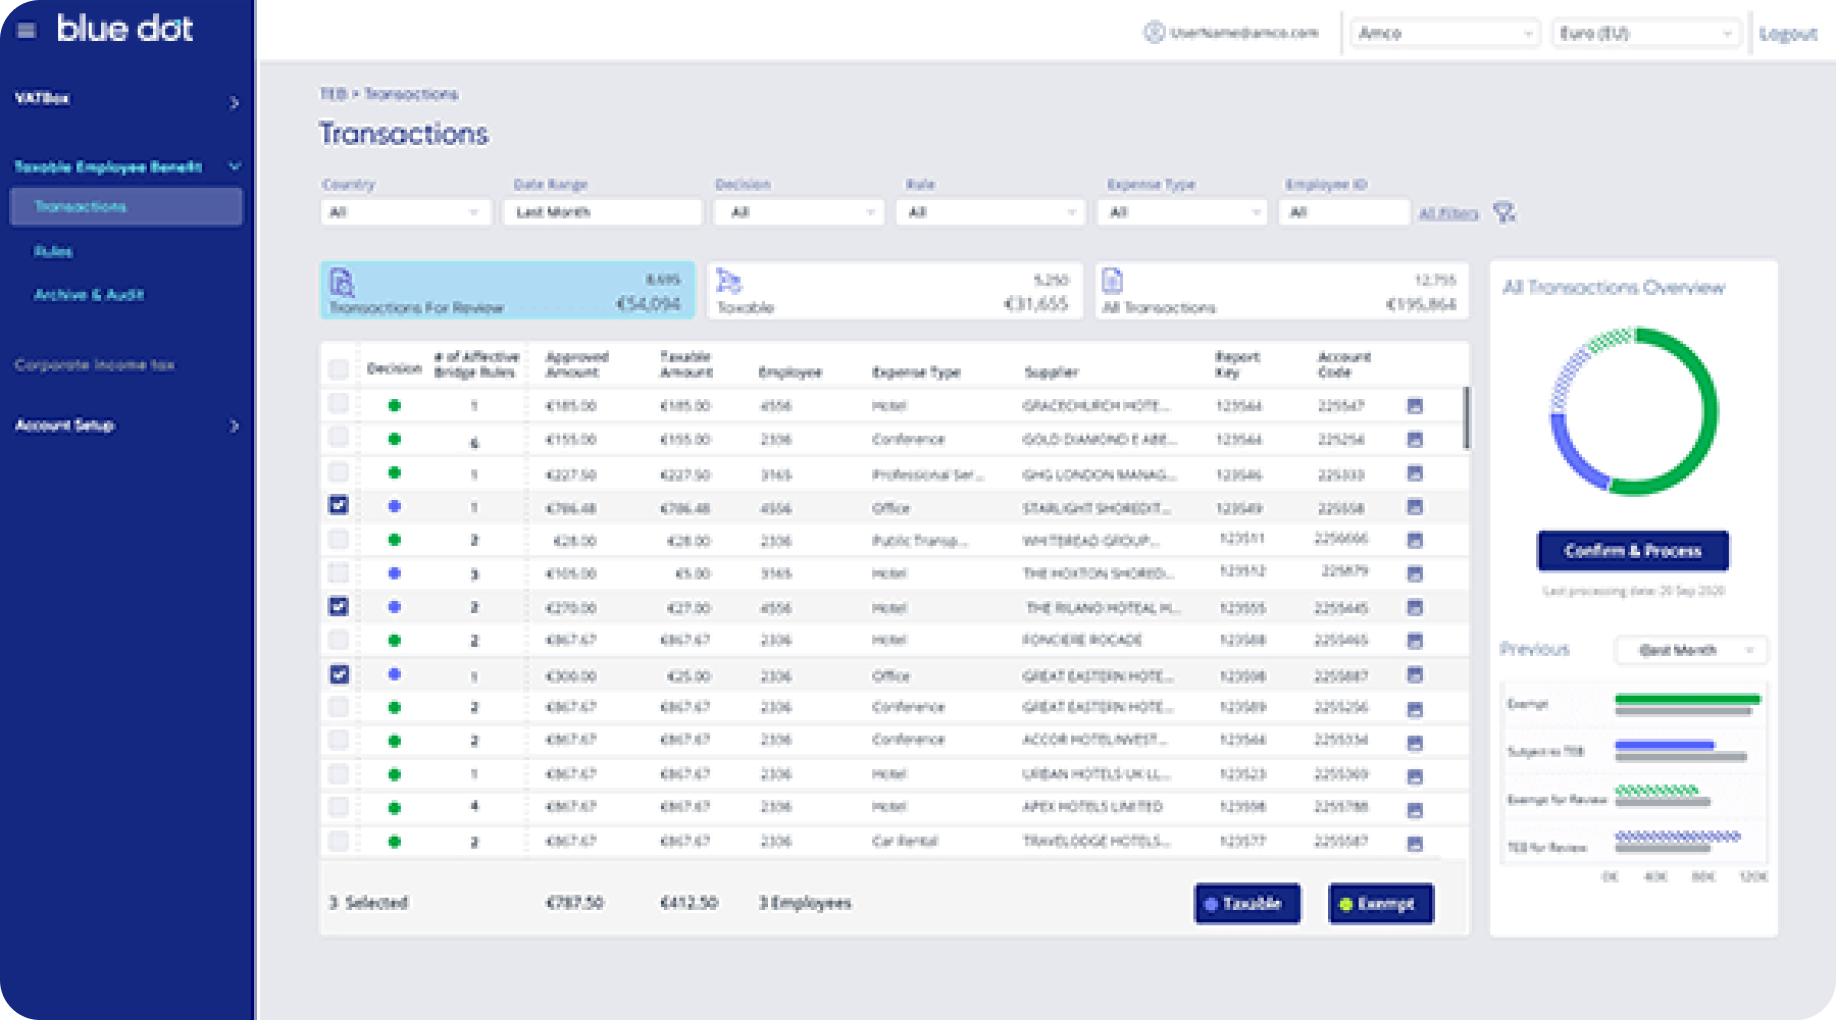Open details icon for GRACECHURCH HOTEL row
The image size is (1836, 1020).
tap(1415, 406)
